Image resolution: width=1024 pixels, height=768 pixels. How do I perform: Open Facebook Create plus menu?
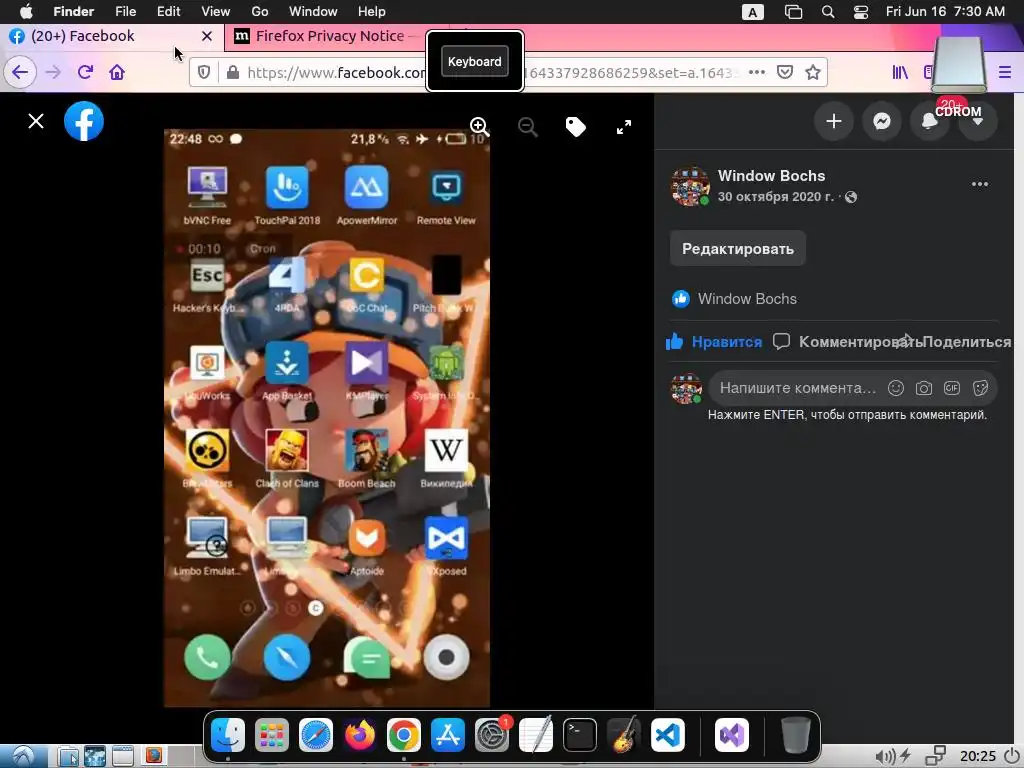[x=833, y=121]
